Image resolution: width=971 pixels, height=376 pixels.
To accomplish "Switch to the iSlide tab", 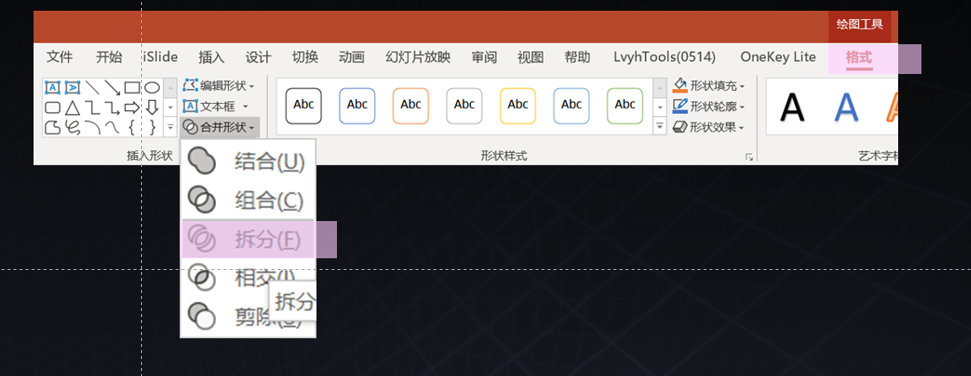I will [x=160, y=58].
